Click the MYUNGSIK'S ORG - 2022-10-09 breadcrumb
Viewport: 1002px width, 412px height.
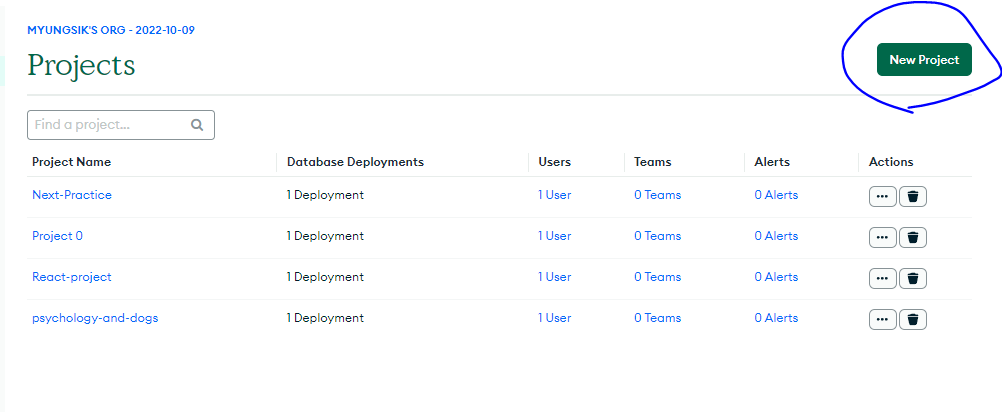click(111, 30)
